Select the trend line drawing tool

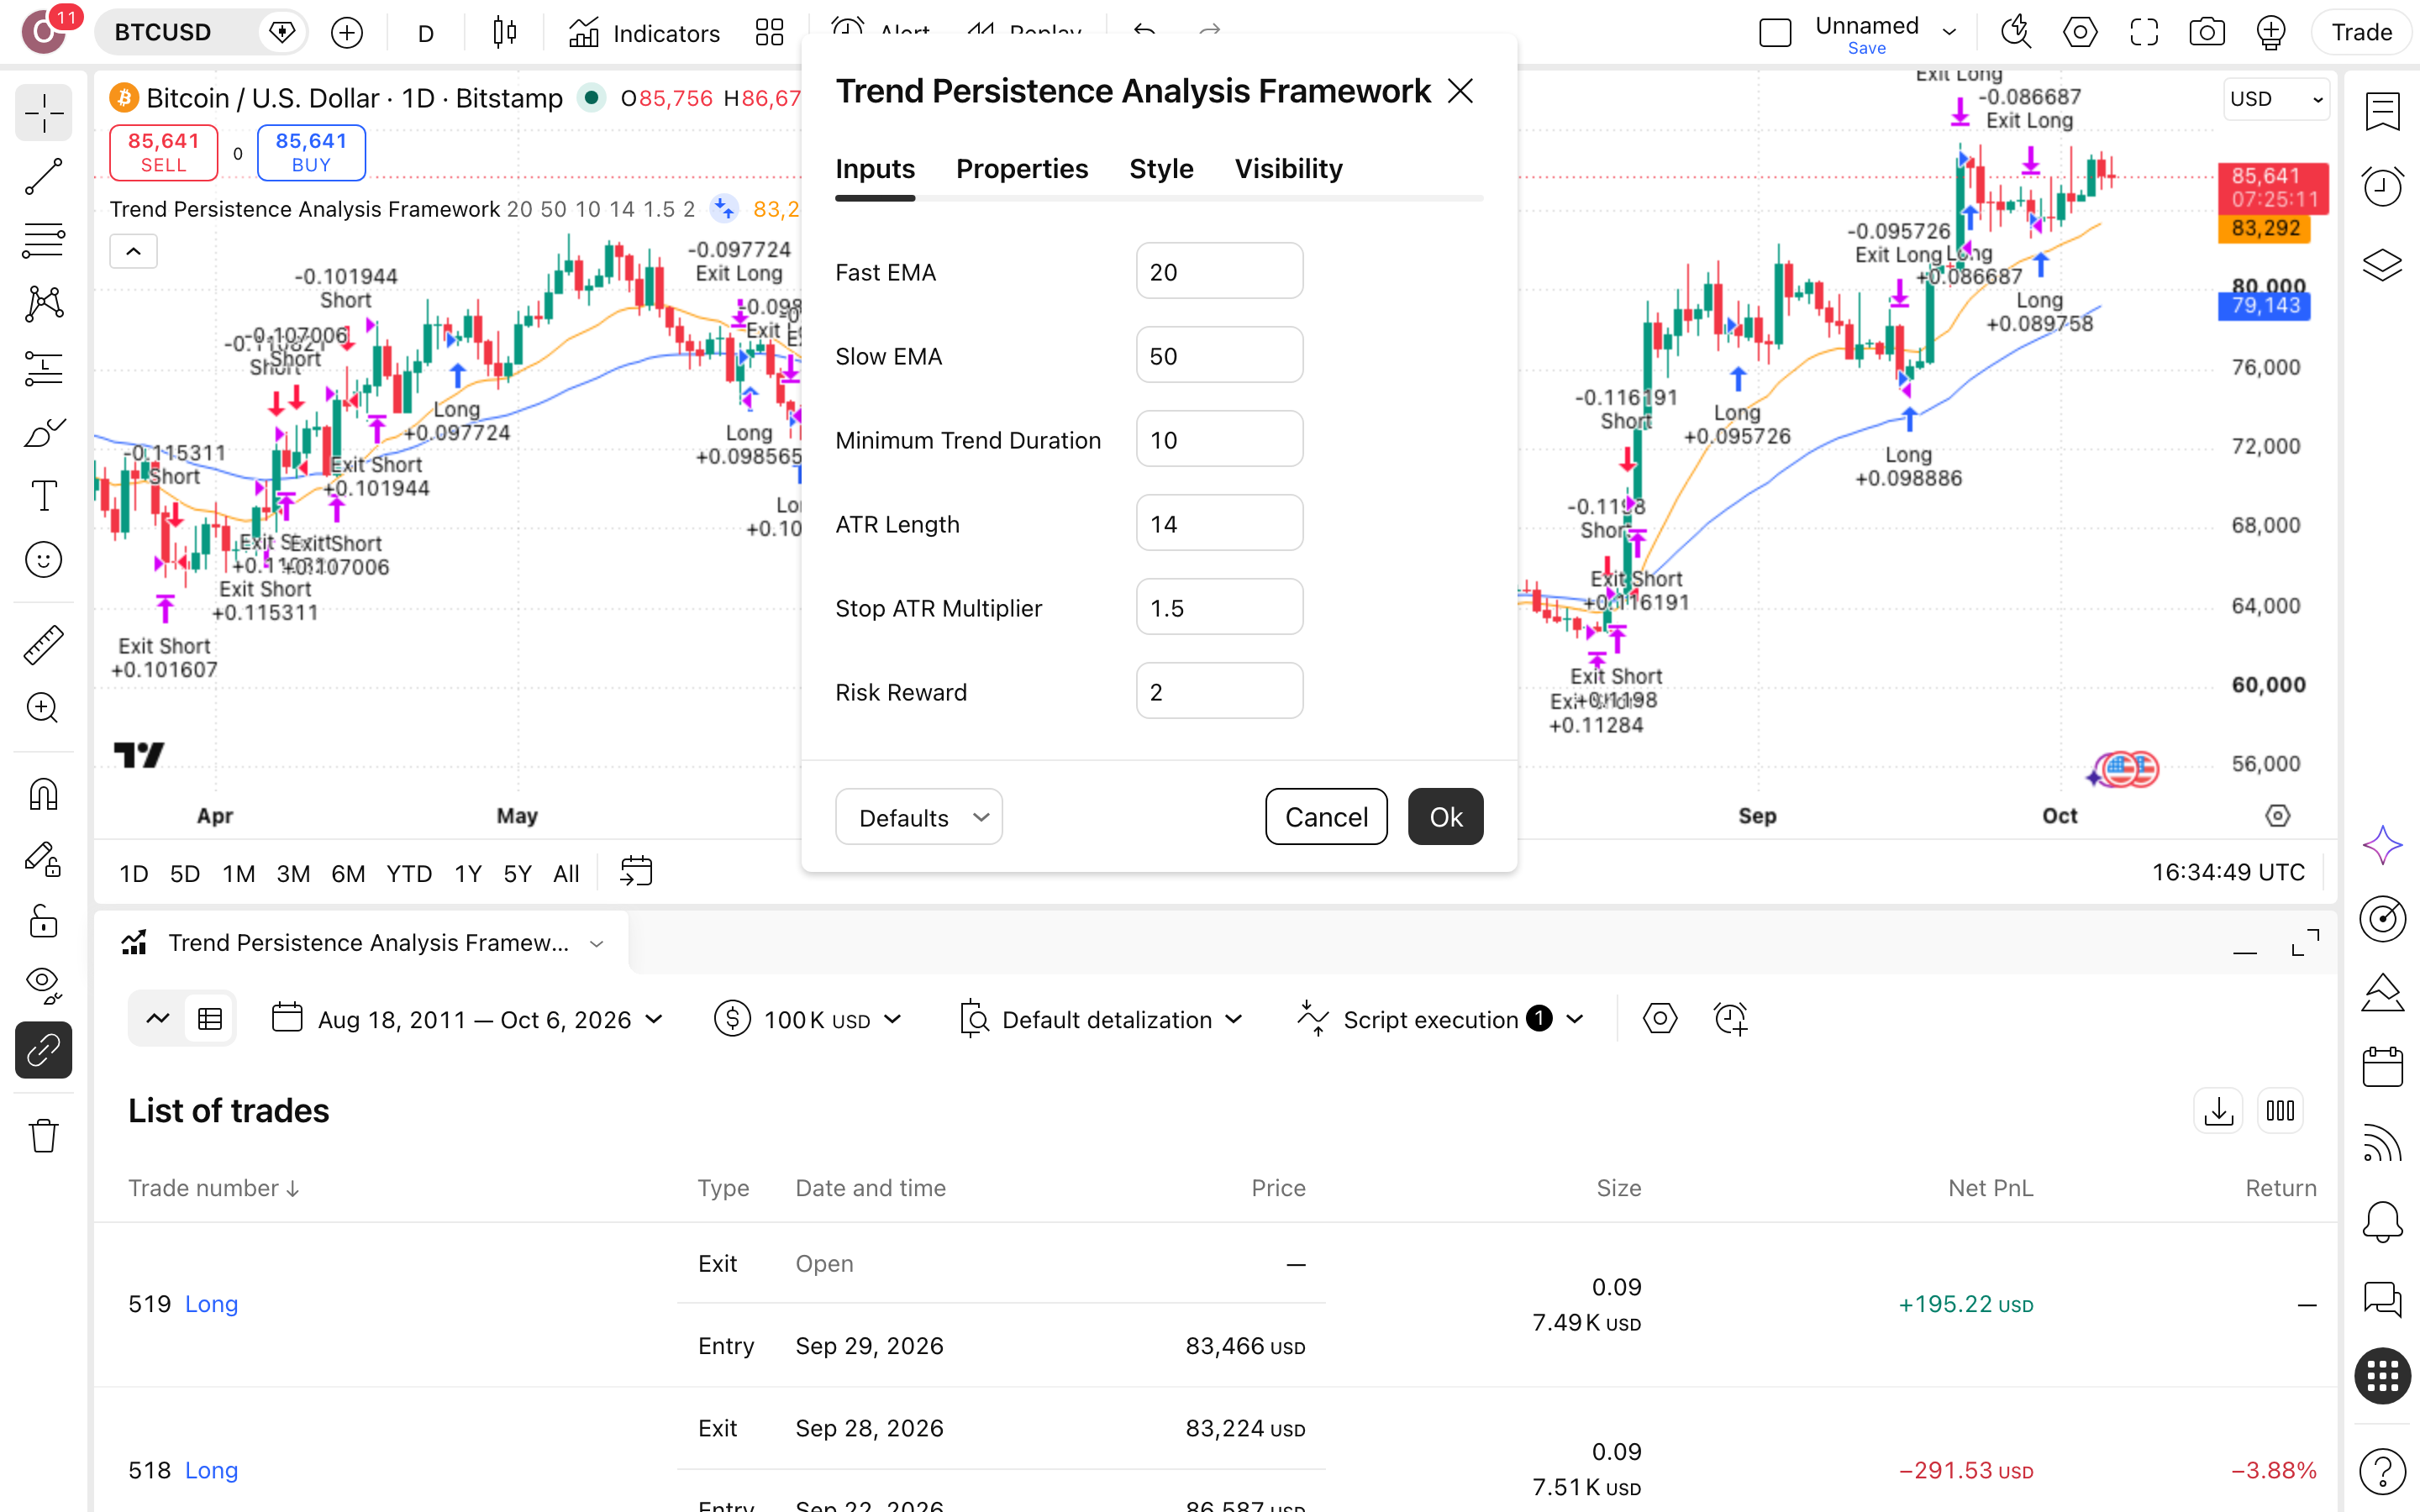tap(43, 176)
